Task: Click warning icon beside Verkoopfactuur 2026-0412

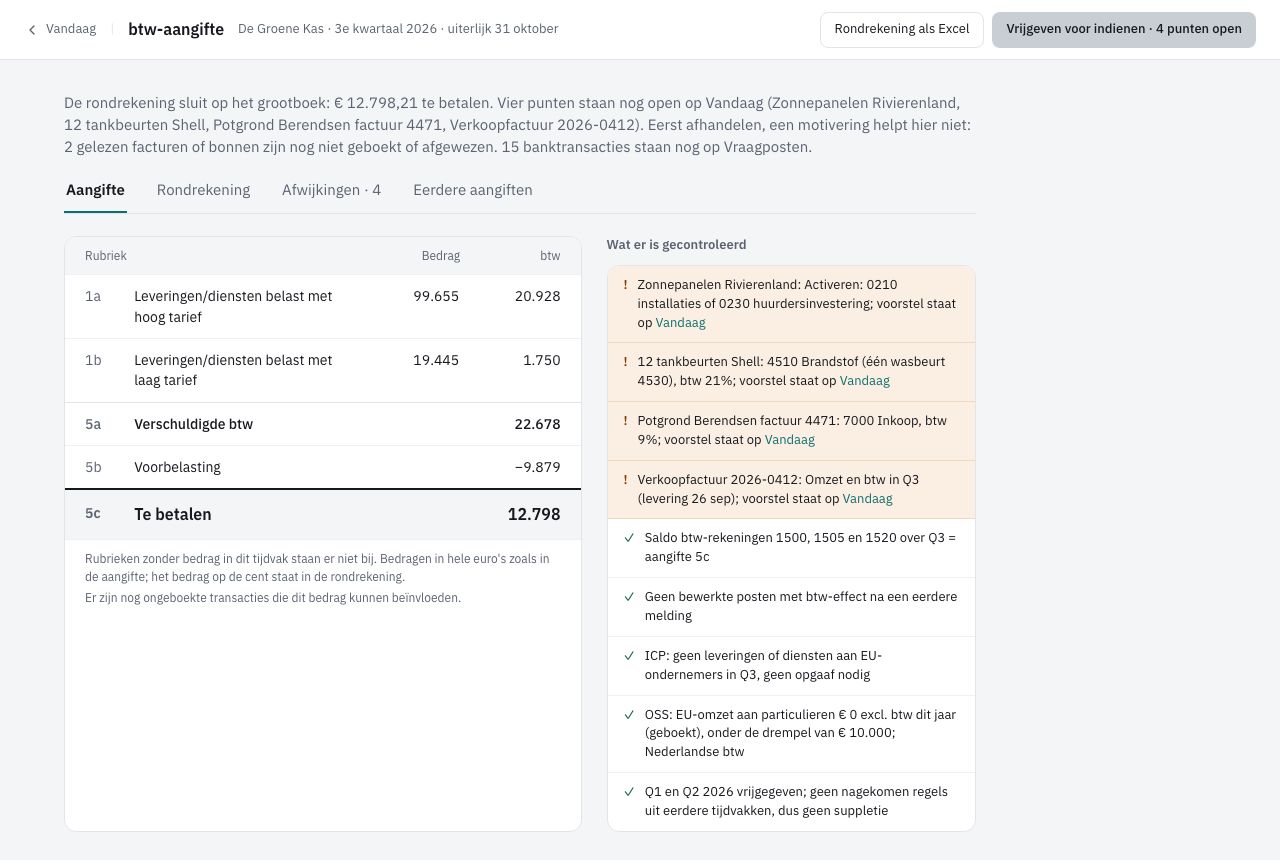Action: point(626,480)
